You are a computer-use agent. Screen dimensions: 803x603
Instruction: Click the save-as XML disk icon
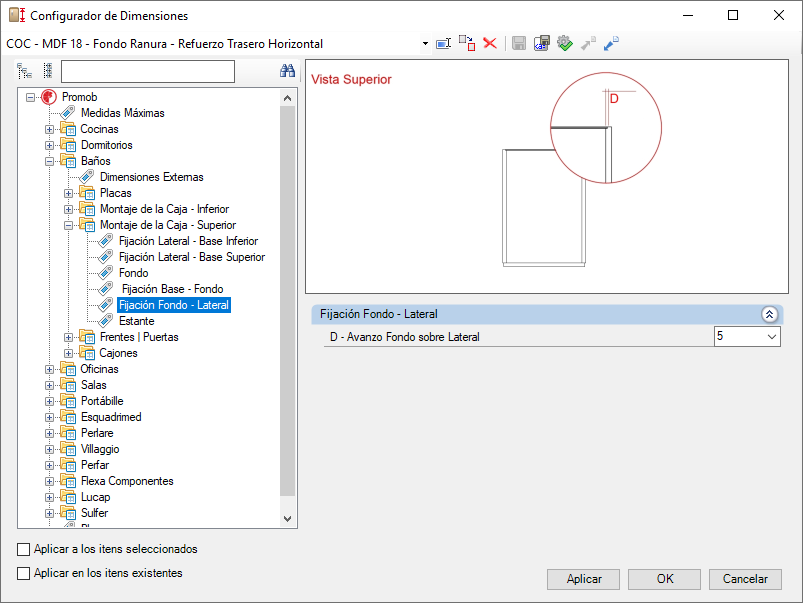(541, 44)
